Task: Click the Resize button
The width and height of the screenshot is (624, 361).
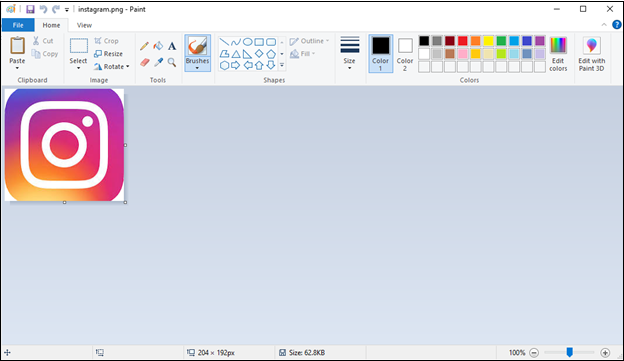Action: pos(108,54)
